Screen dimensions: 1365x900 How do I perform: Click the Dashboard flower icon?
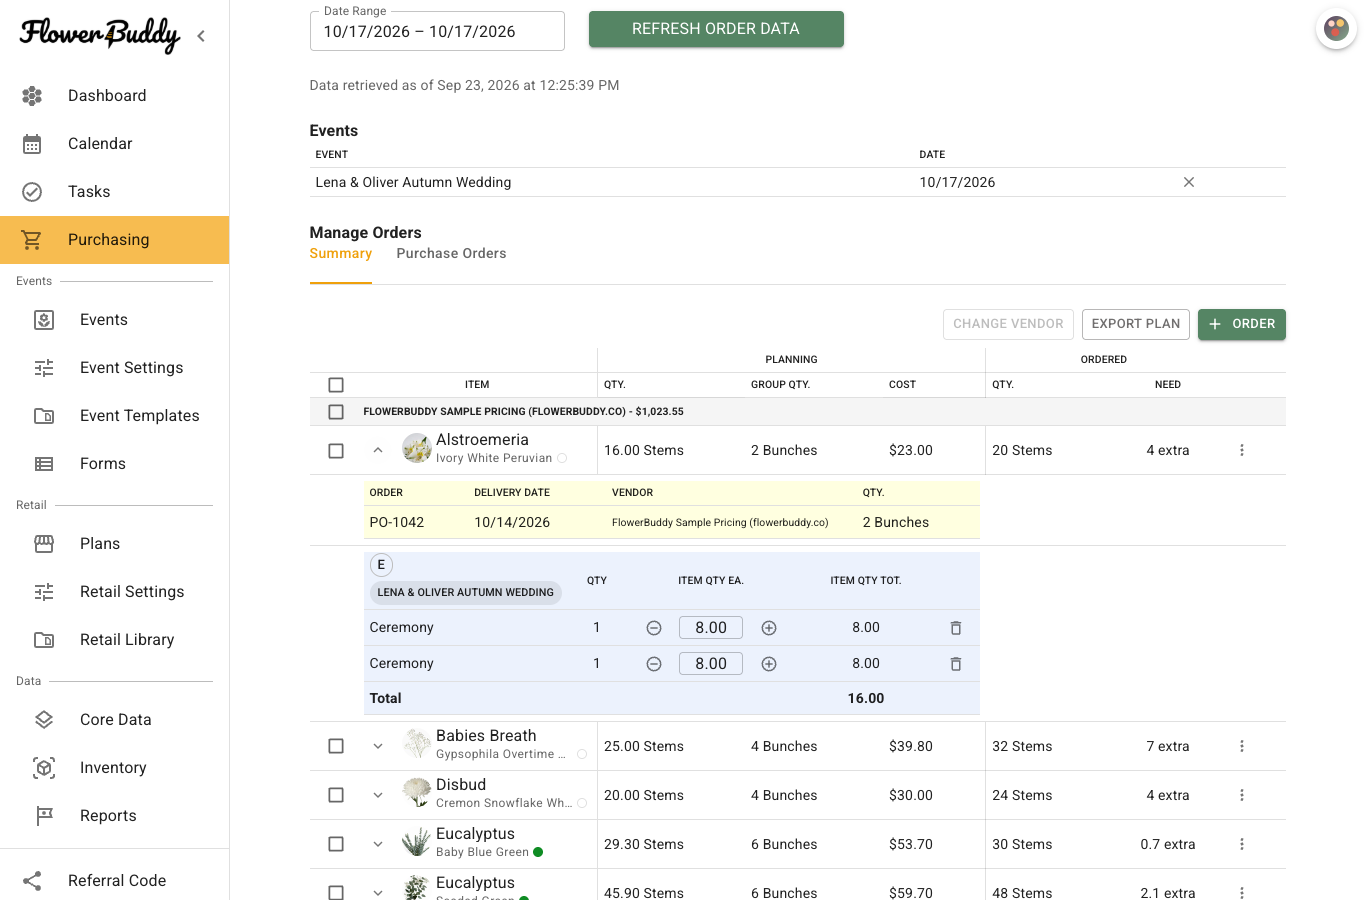(32, 96)
